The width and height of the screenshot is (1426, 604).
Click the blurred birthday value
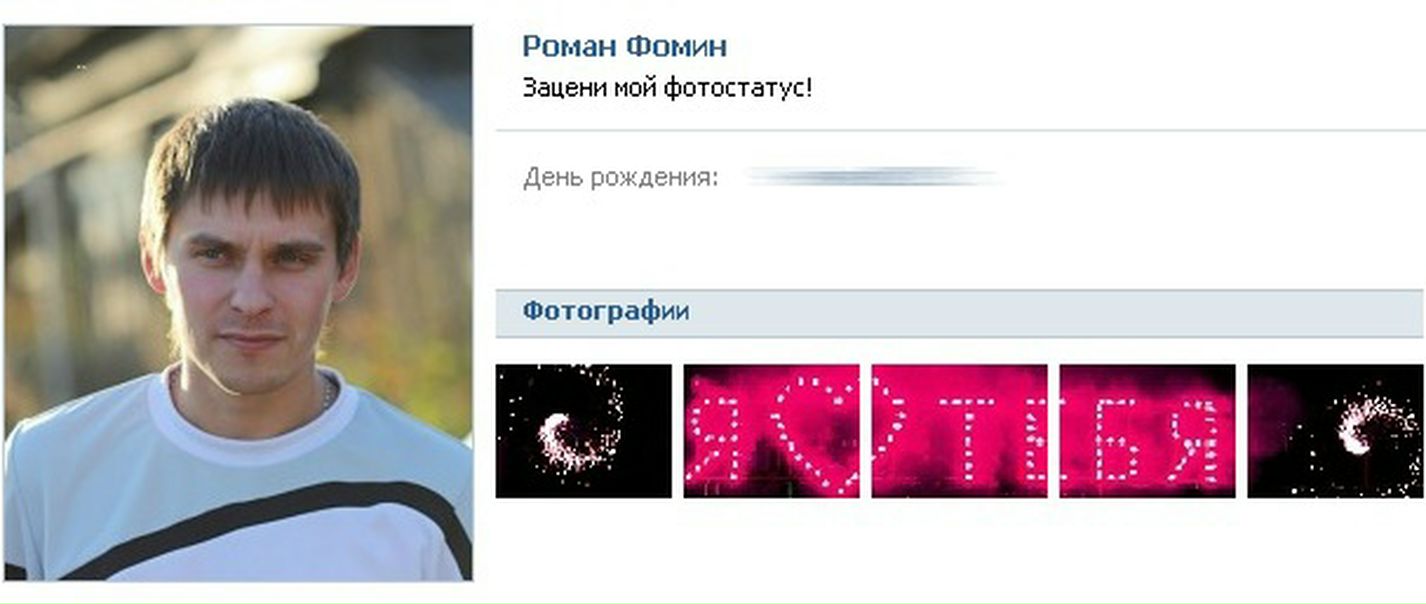[x=875, y=178]
